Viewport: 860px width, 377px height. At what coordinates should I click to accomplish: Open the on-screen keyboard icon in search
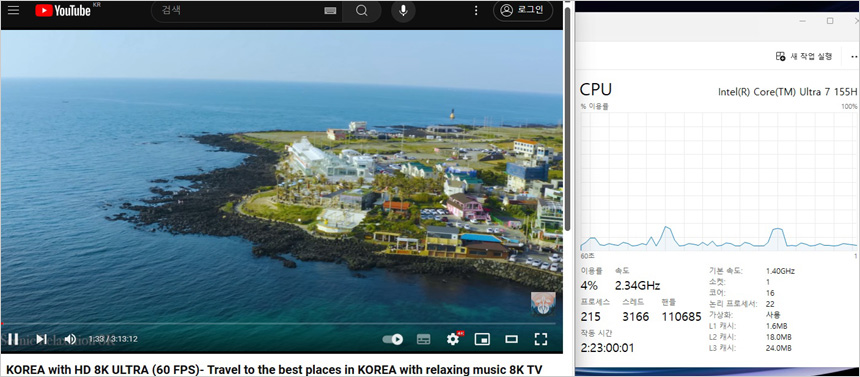[x=330, y=10]
